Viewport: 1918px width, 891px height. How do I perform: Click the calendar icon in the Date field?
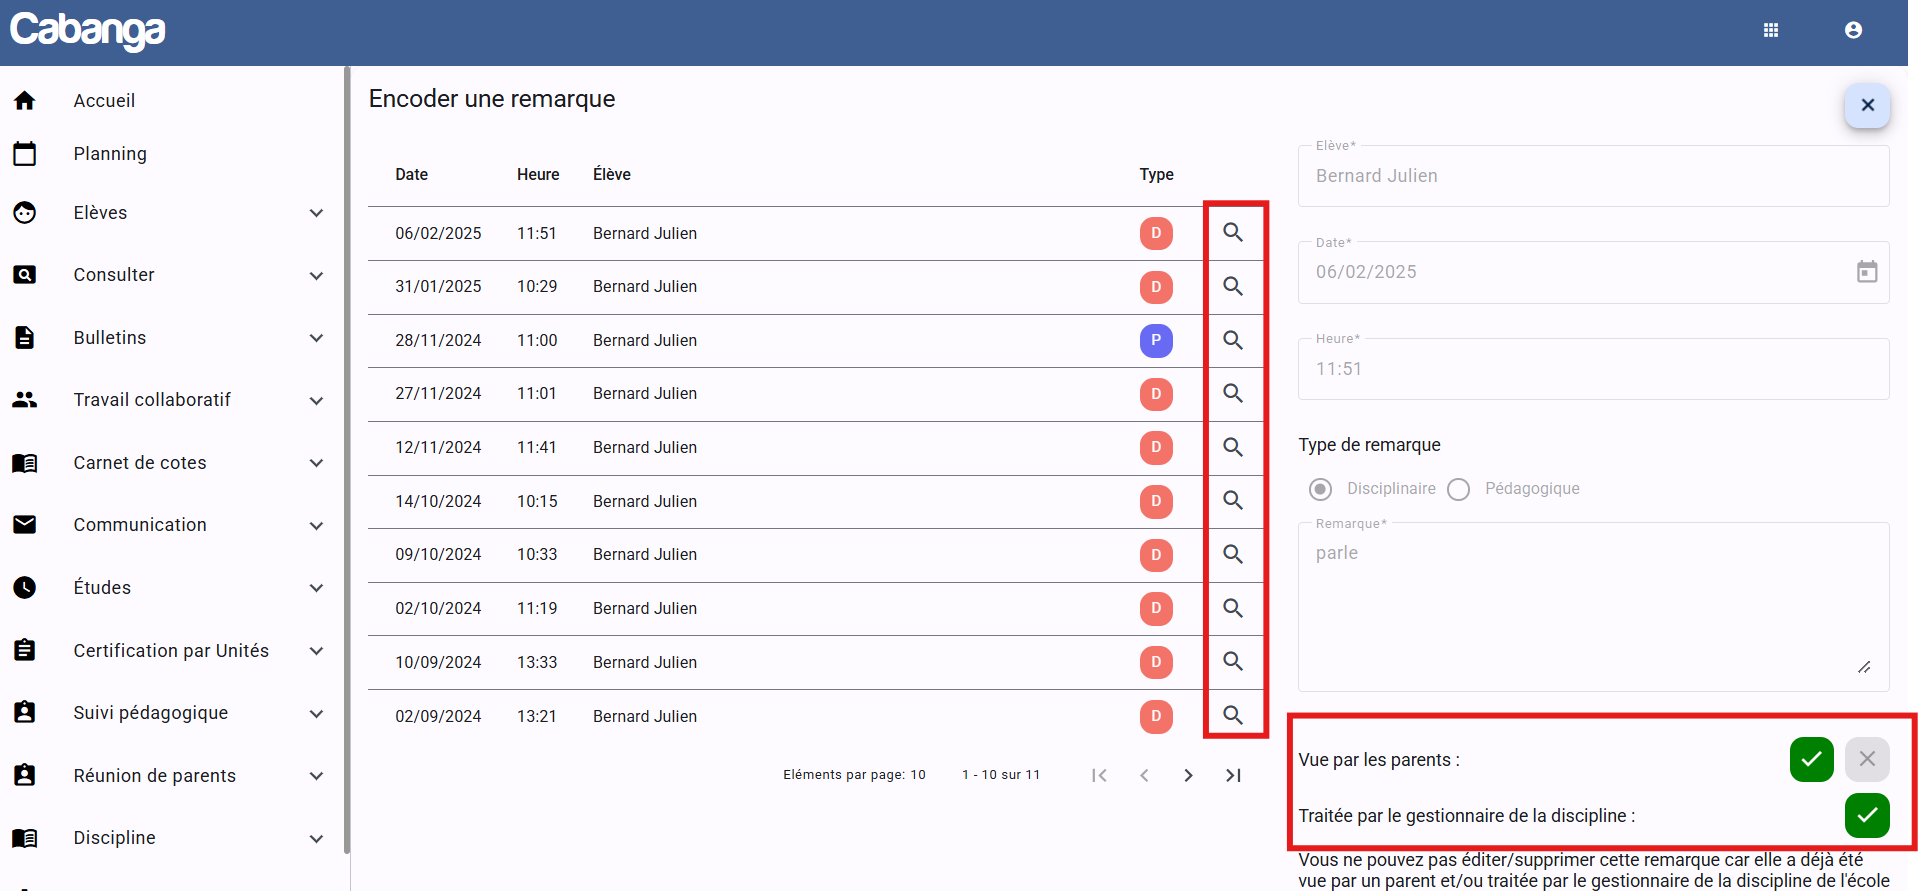[x=1866, y=272]
